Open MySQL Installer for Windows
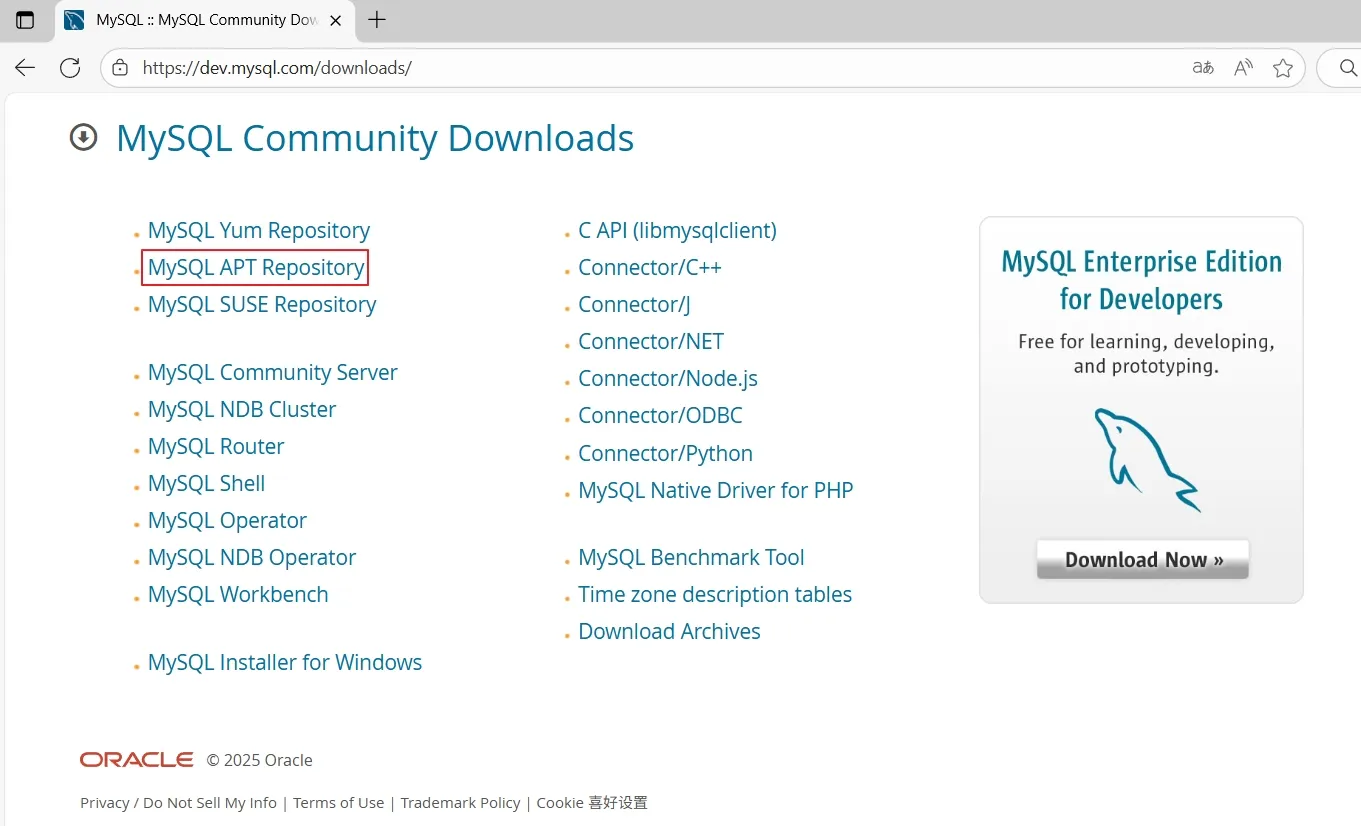Screen dimensions: 1361x826 285,663
